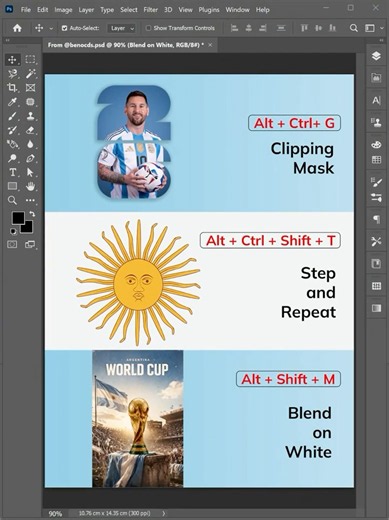The width and height of the screenshot is (389, 520).
Task: Open the Paragraph panel icon
Action: click(376, 219)
